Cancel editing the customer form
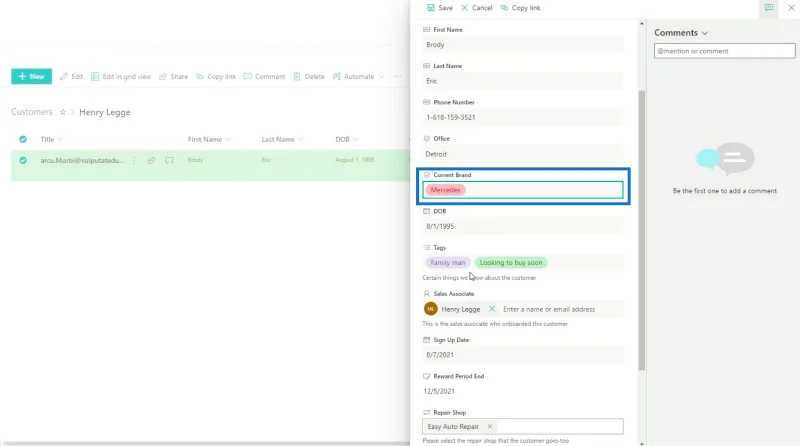Screen dimensions: 800x446 [x=477, y=8]
